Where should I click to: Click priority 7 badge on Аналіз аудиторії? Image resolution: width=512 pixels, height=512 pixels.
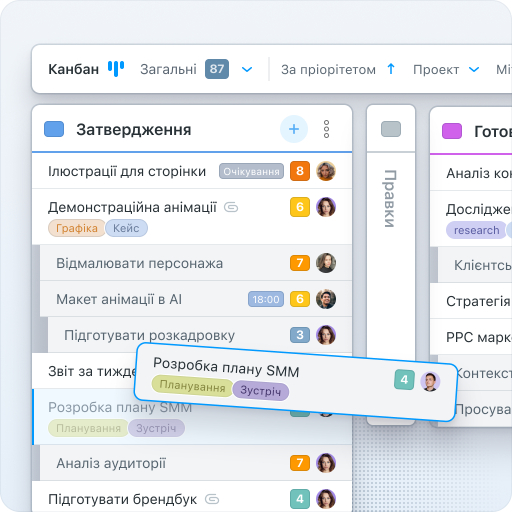pos(300,463)
